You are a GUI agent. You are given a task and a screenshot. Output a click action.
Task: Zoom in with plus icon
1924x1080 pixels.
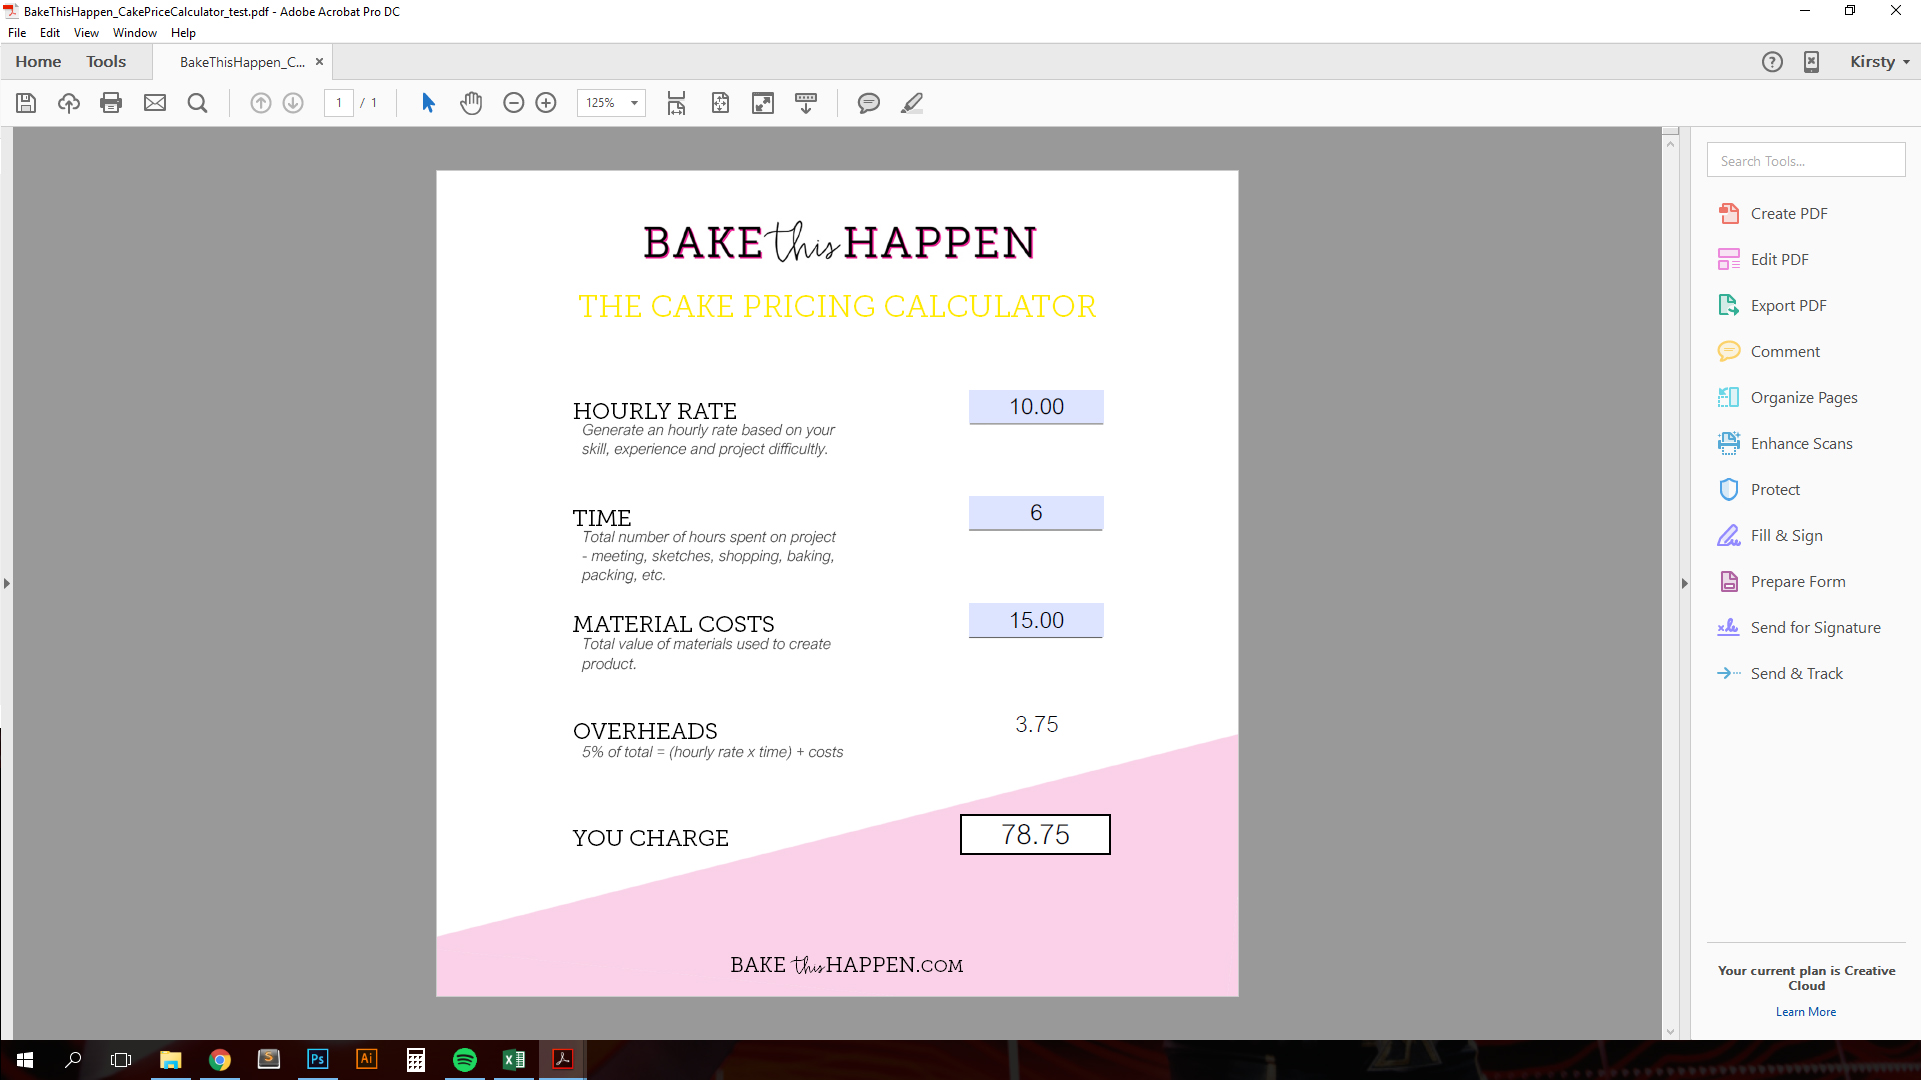[x=546, y=103]
